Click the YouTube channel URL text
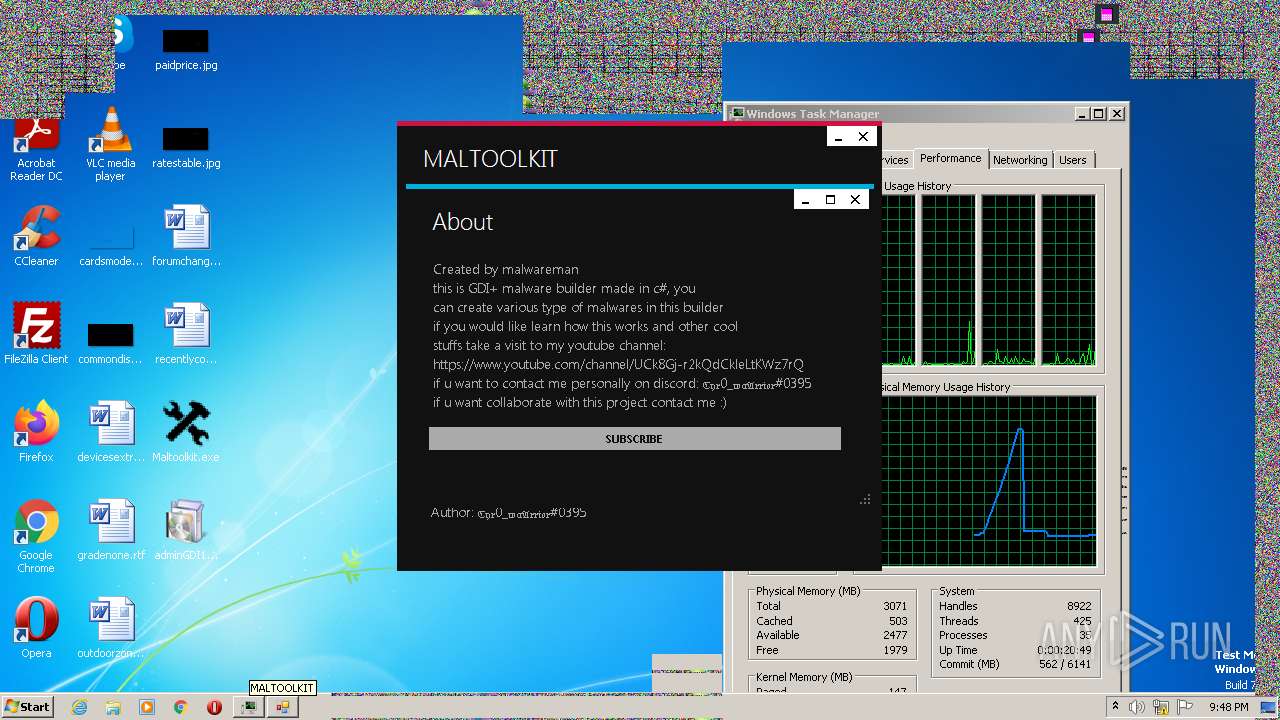 [618, 364]
